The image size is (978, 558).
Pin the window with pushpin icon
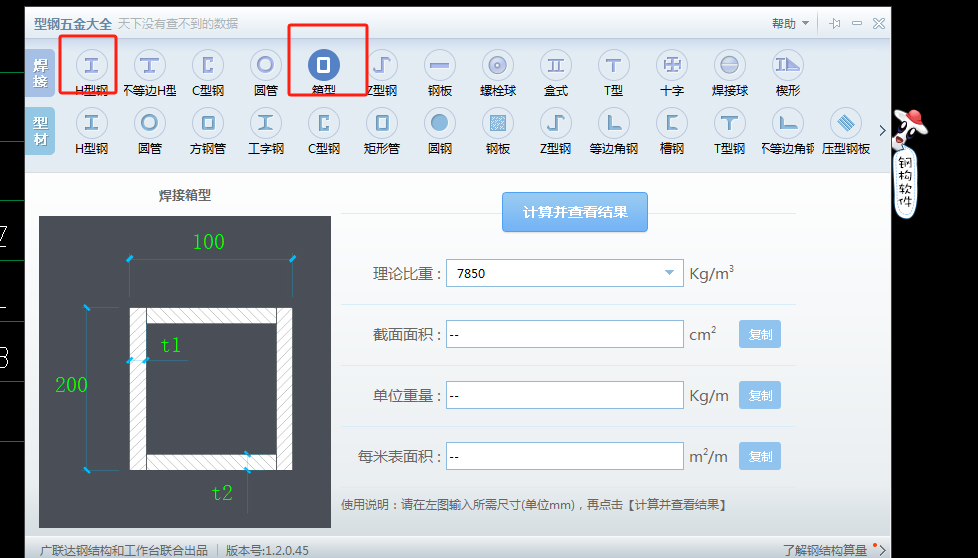pyautogui.click(x=835, y=24)
